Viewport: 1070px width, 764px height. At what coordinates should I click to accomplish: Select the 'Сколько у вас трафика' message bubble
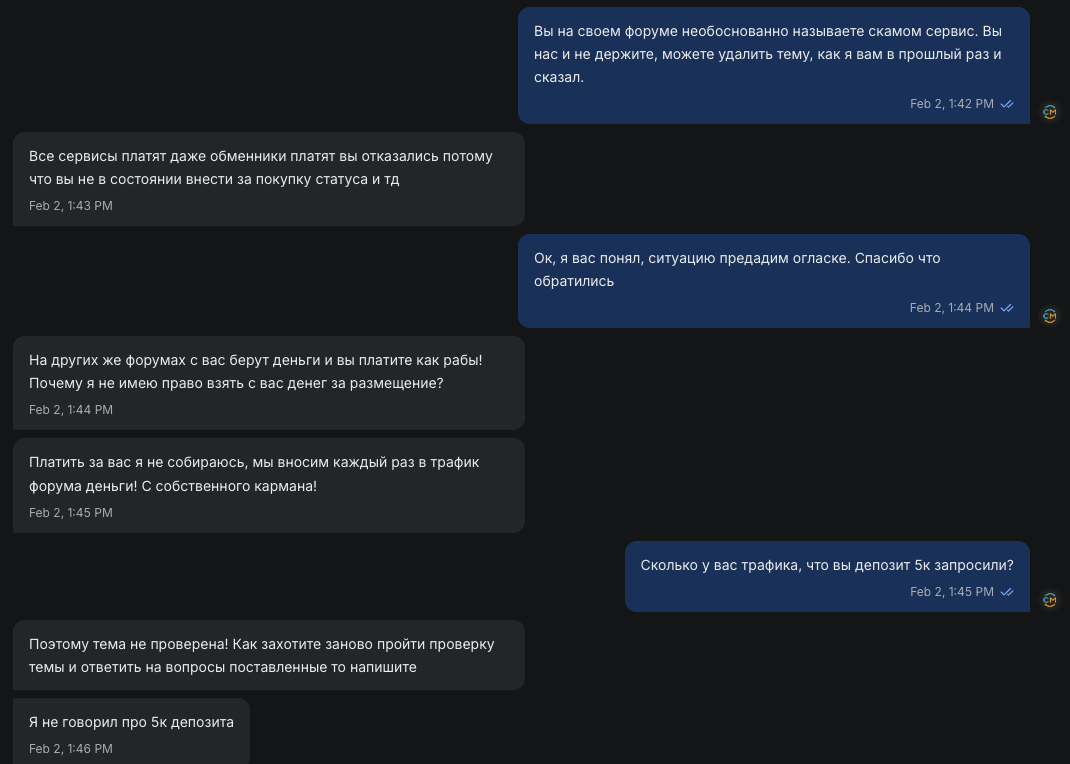(x=826, y=565)
